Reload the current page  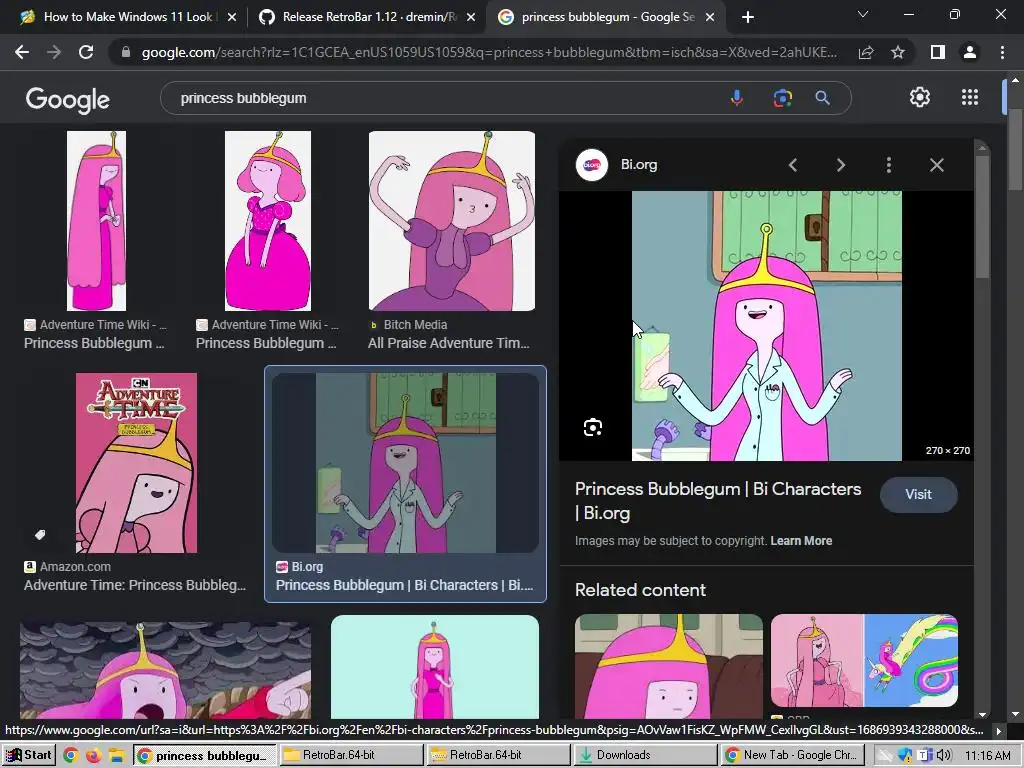pos(86,52)
